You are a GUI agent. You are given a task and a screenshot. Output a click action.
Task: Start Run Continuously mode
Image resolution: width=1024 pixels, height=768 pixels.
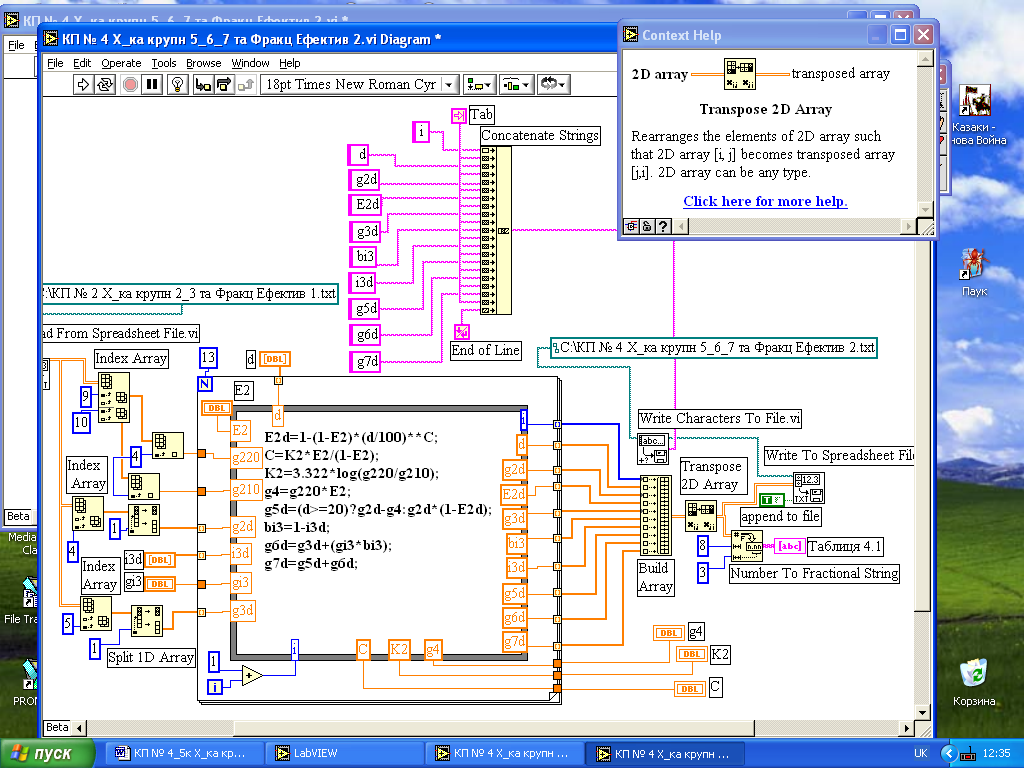(104, 84)
